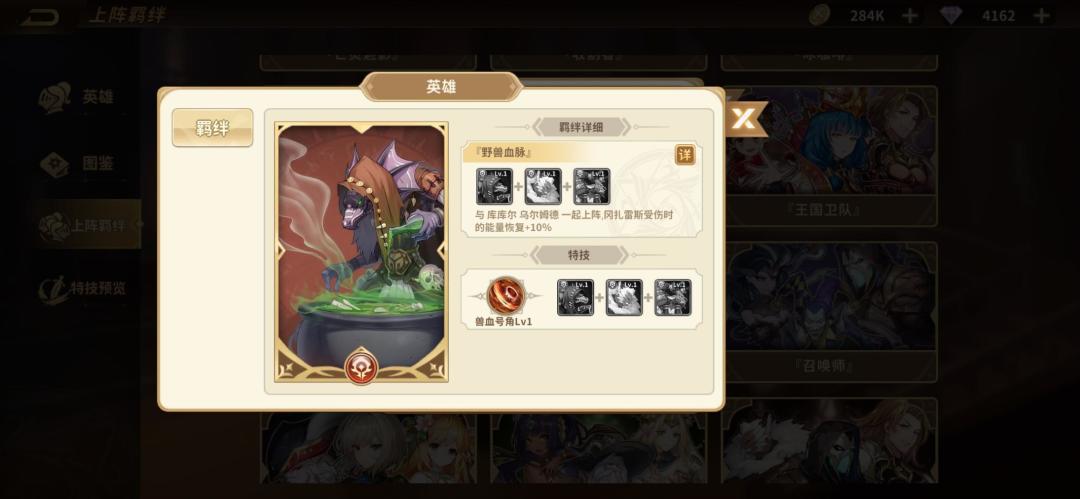Add diamonds with plus beside 4162

(x=1042, y=16)
